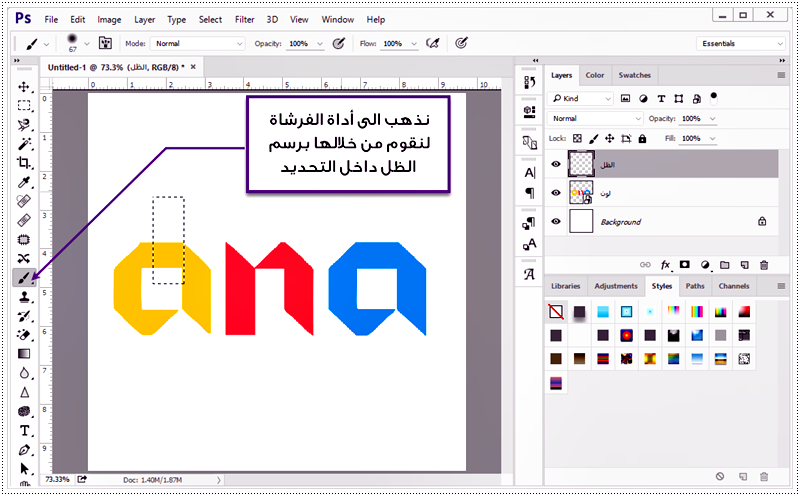Toggle visibility of the الظل layer
Image resolution: width=800 pixels, height=496 pixels.
tap(556, 164)
